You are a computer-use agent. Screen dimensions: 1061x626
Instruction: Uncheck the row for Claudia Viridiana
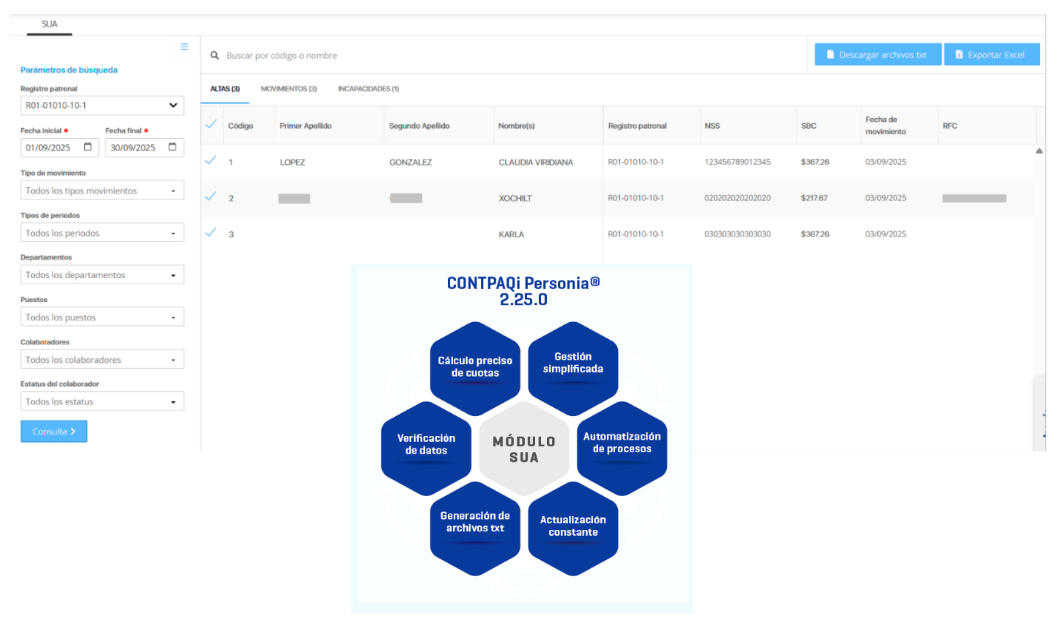tap(211, 161)
